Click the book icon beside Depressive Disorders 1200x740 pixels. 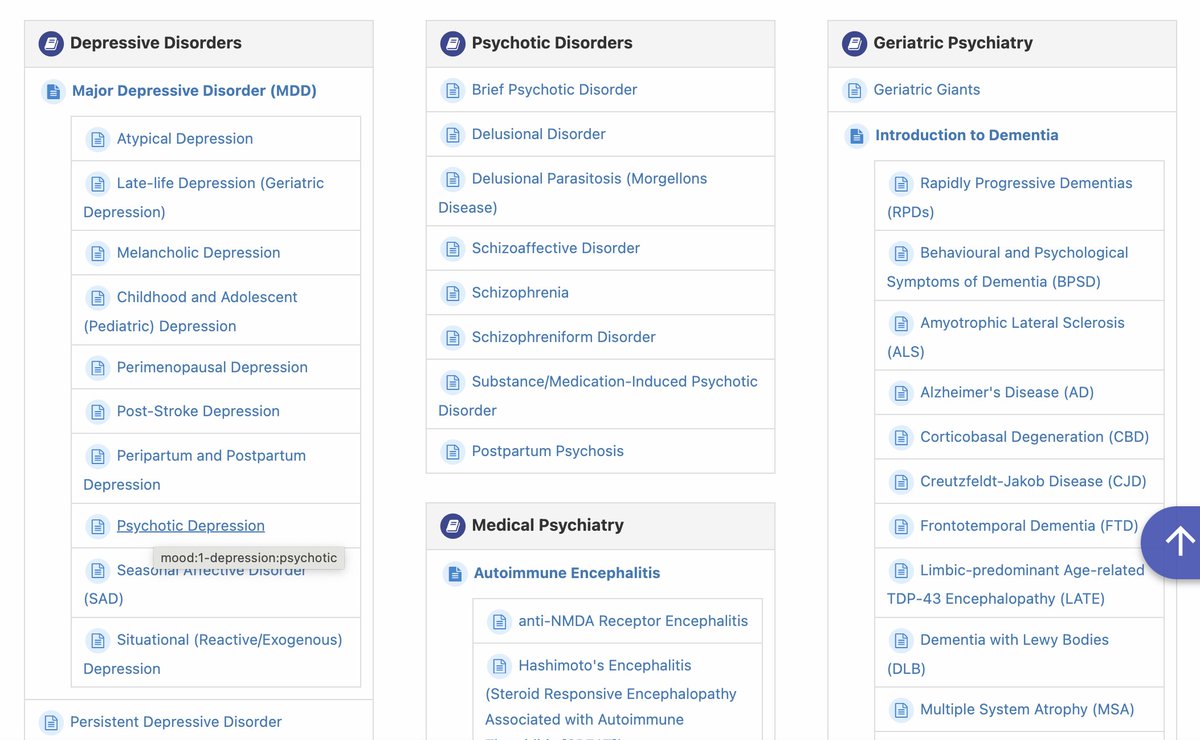click(x=51, y=43)
